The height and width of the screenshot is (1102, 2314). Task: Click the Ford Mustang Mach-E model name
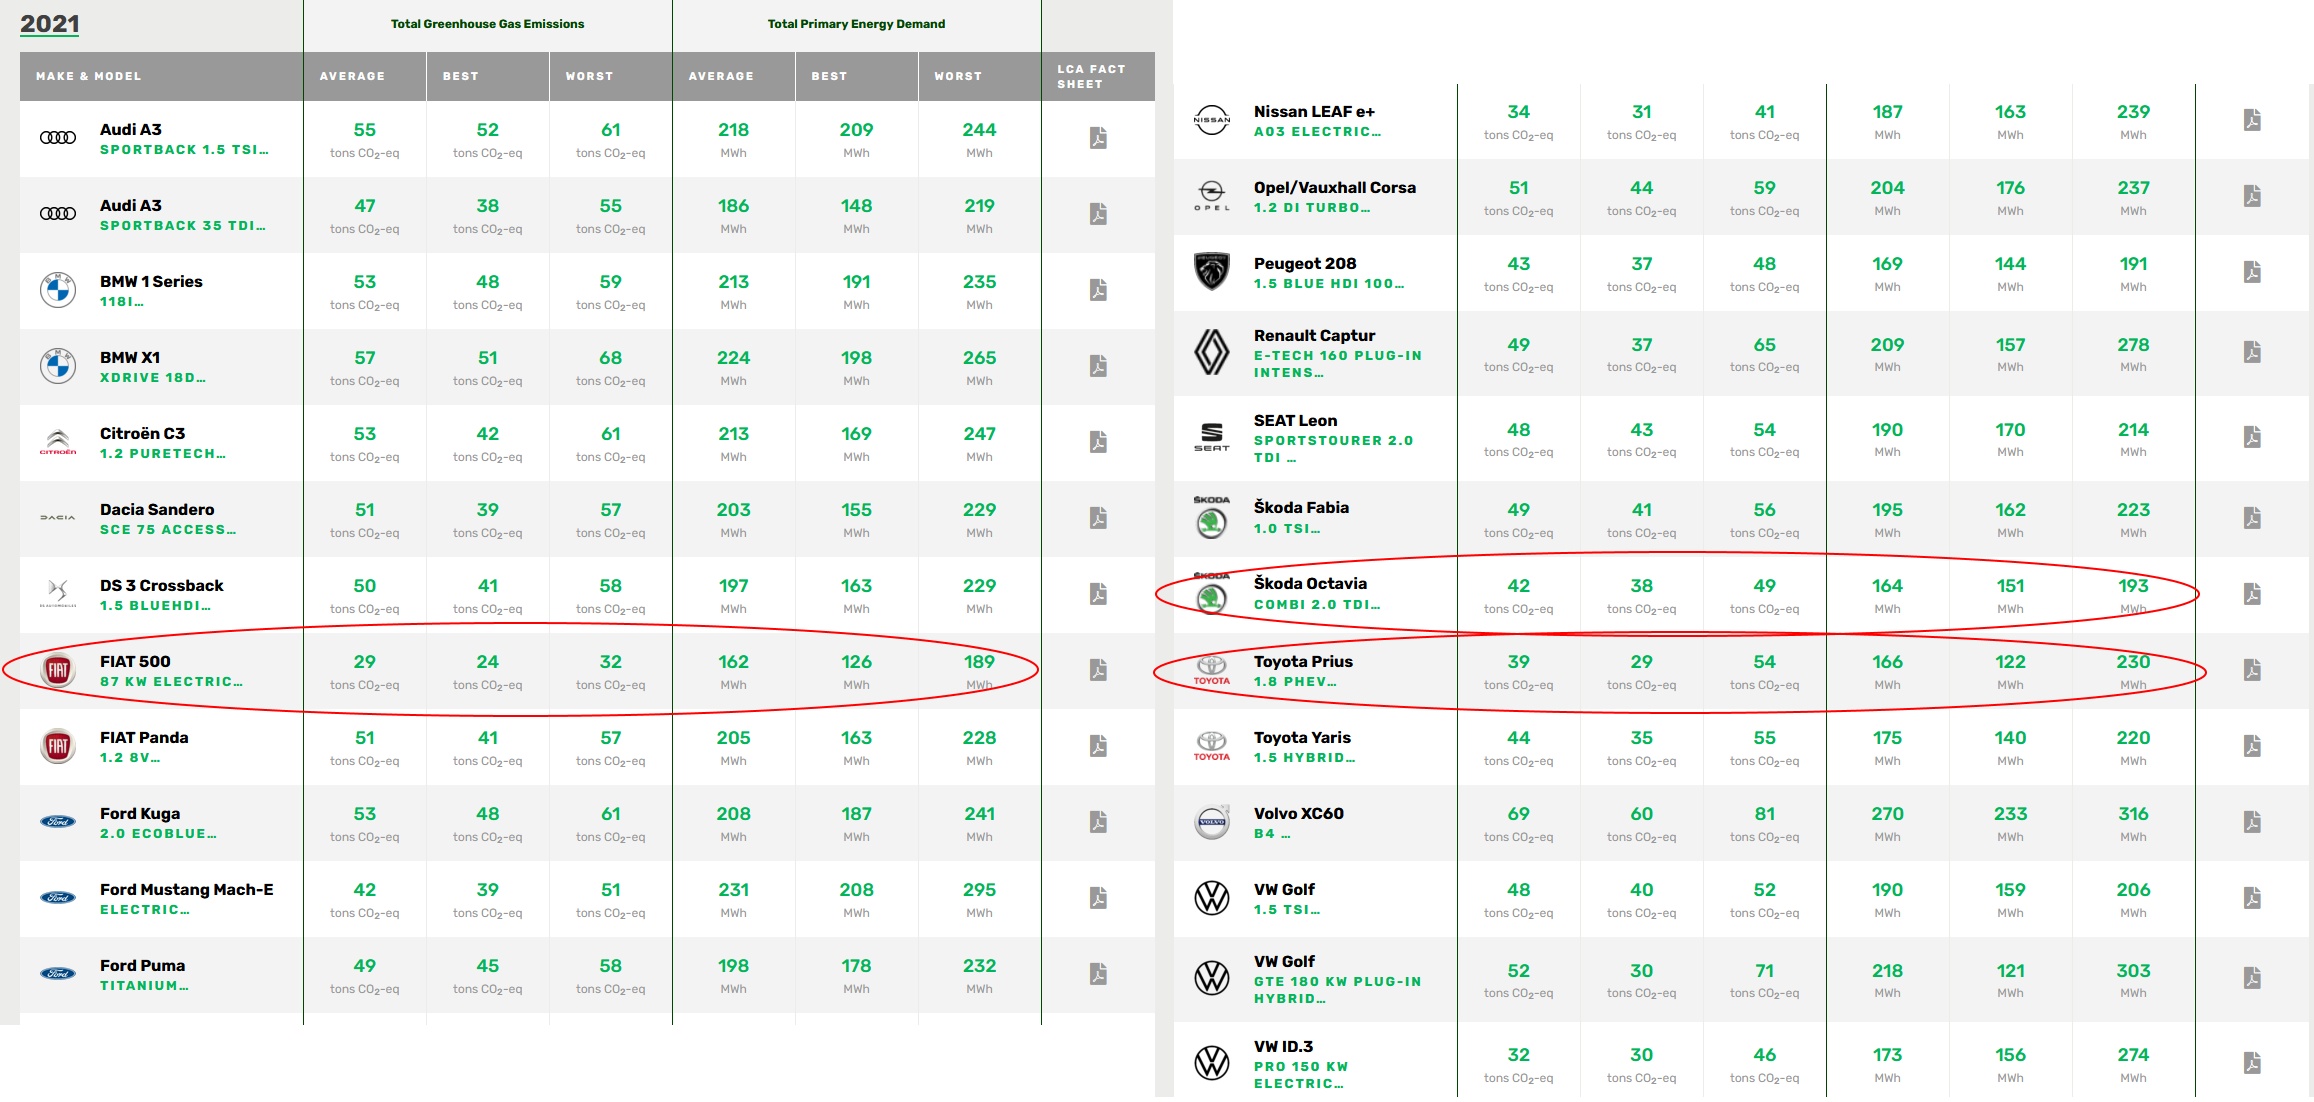point(187,889)
